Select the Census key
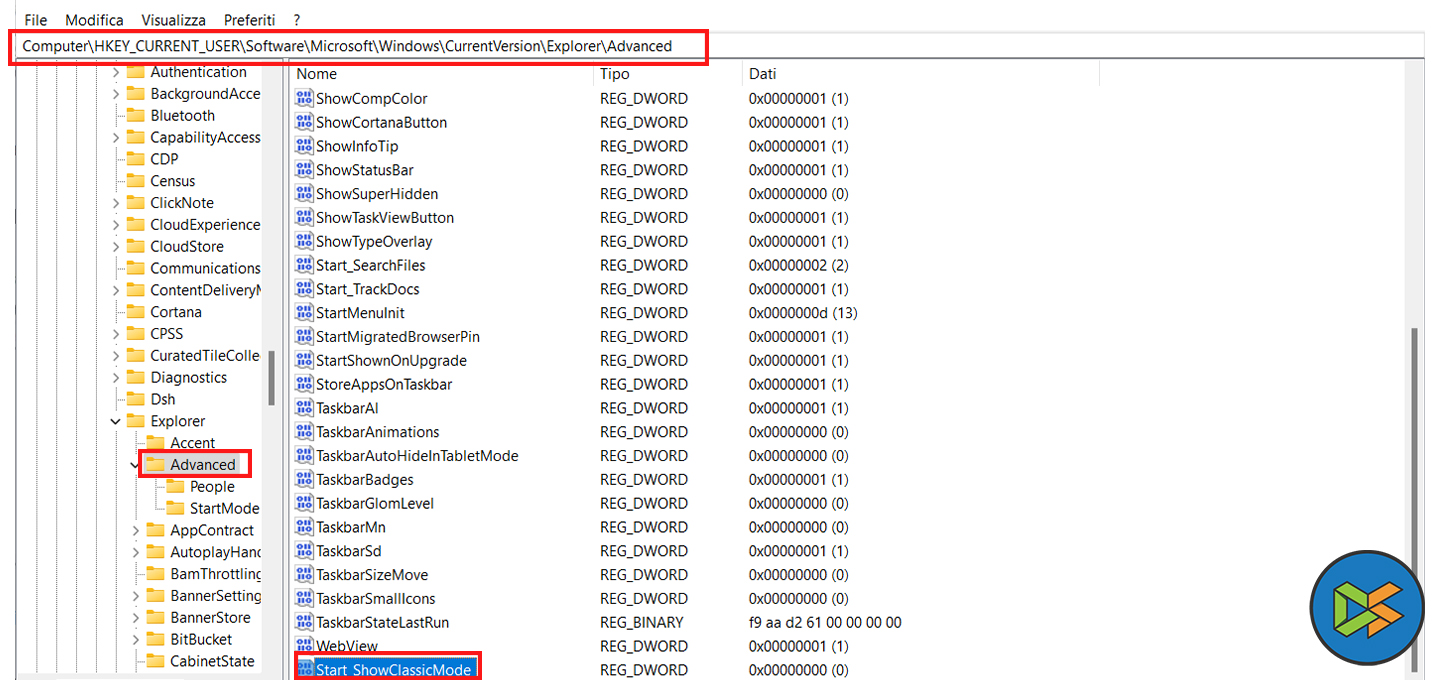 (172, 181)
